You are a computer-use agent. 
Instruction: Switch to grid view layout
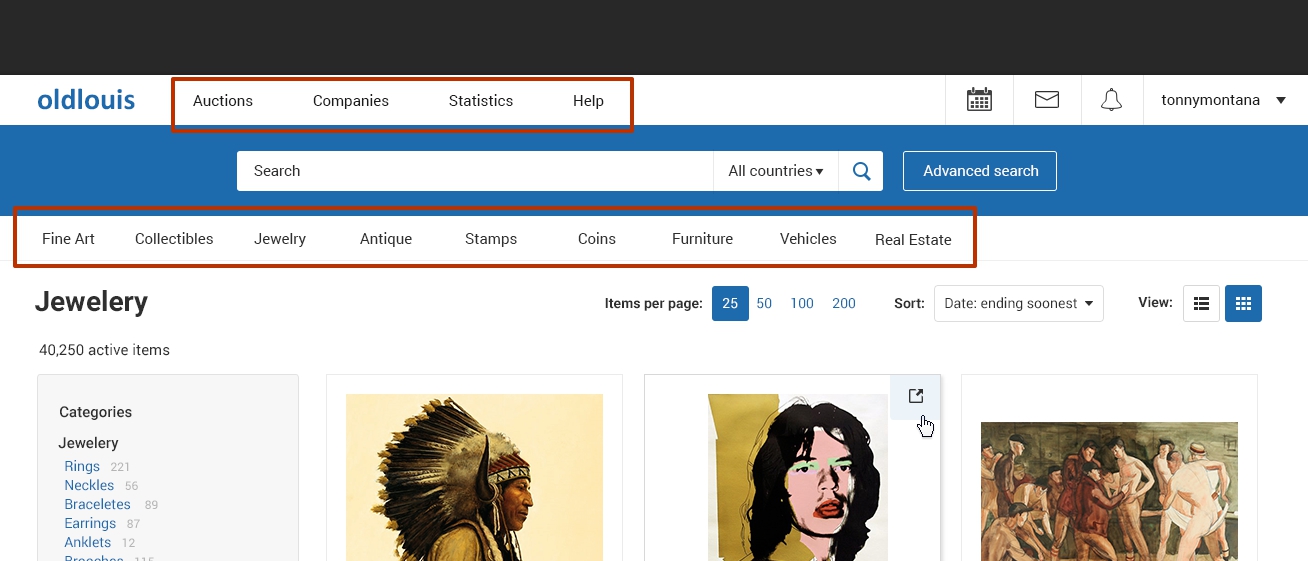click(x=1243, y=304)
